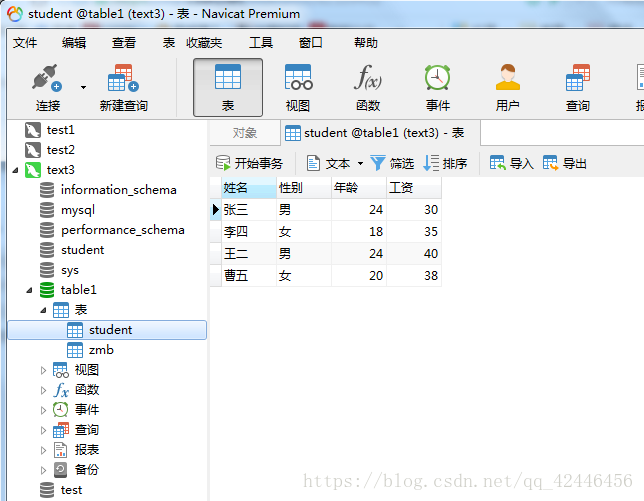Select the information_schema database

pos(118,190)
